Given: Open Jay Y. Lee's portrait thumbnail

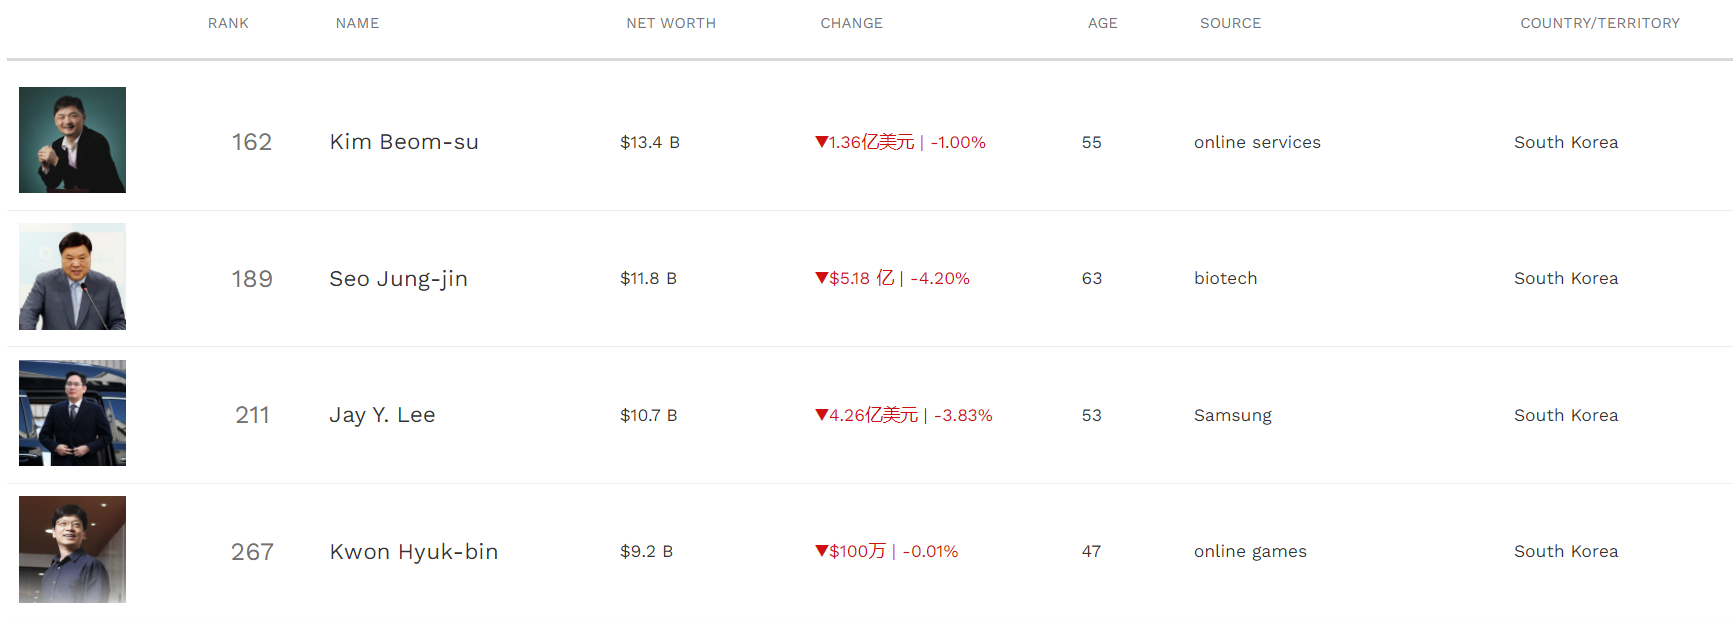Looking at the screenshot, I should coord(72,413).
